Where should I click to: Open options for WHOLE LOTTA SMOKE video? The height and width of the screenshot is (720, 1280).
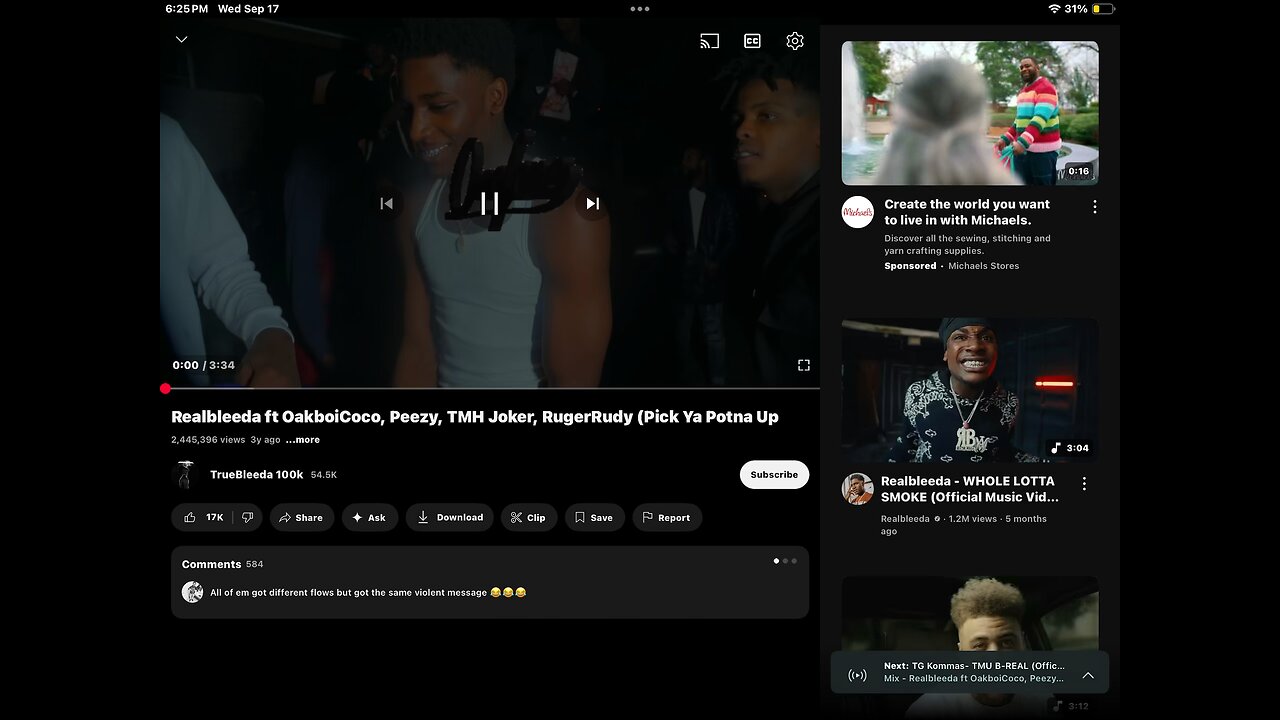click(x=1084, y=484)
